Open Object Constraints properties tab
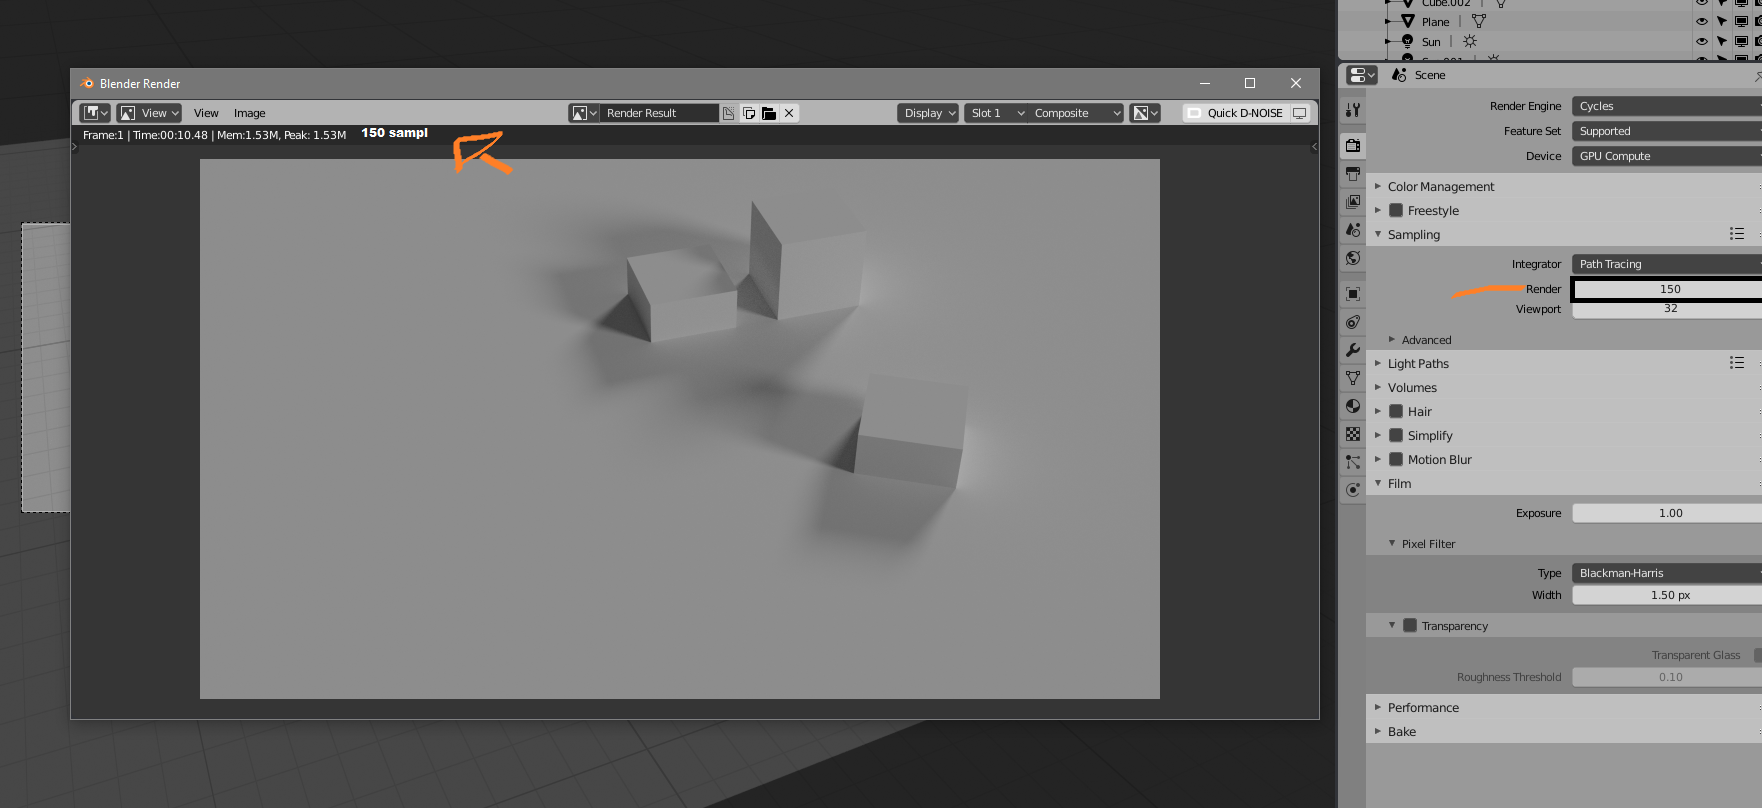The width and height of the screenshot is (1762, 808). (1353, 322)
